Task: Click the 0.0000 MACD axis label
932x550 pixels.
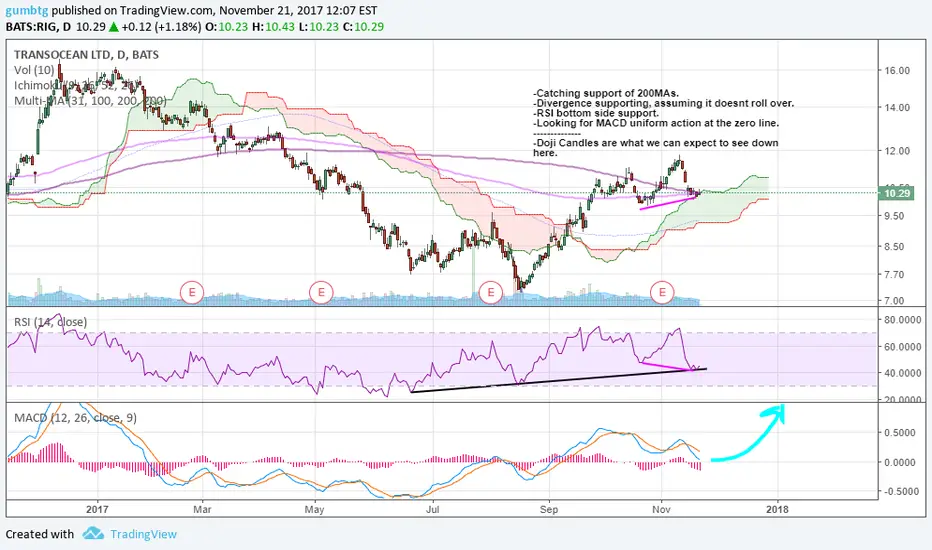Action: tap(900, 462)
